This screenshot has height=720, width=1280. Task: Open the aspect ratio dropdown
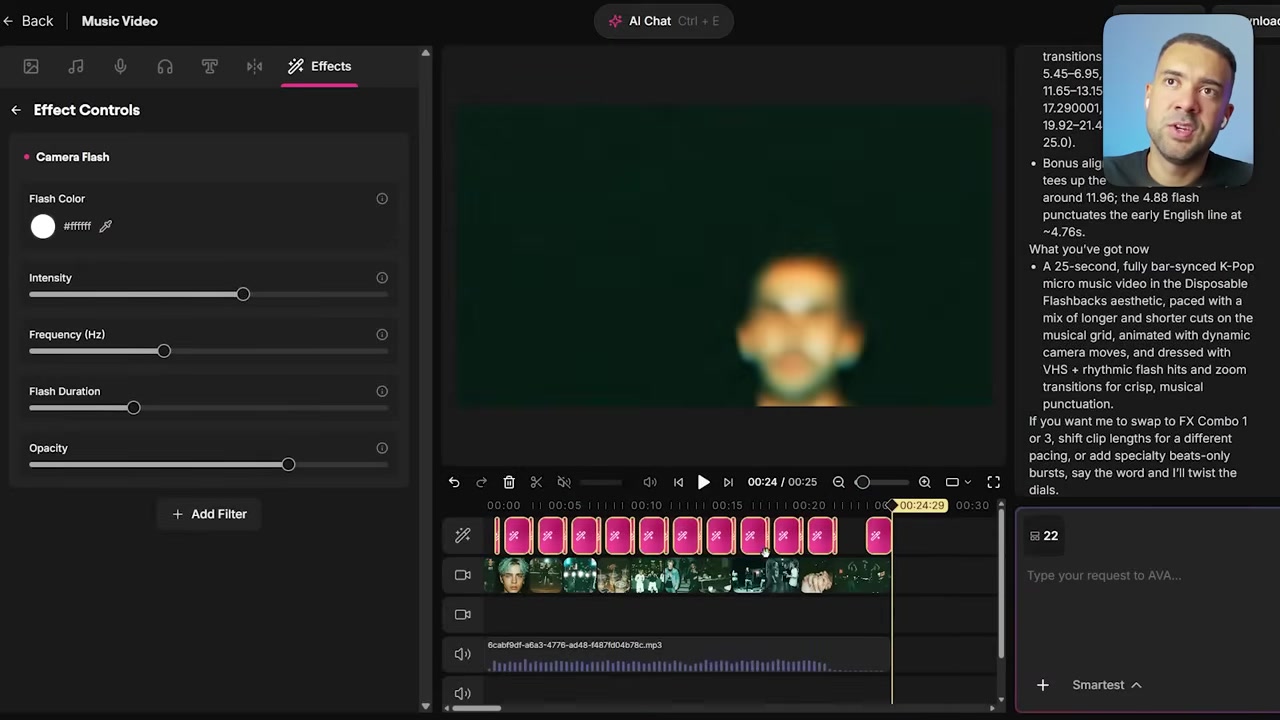(958, 482)
